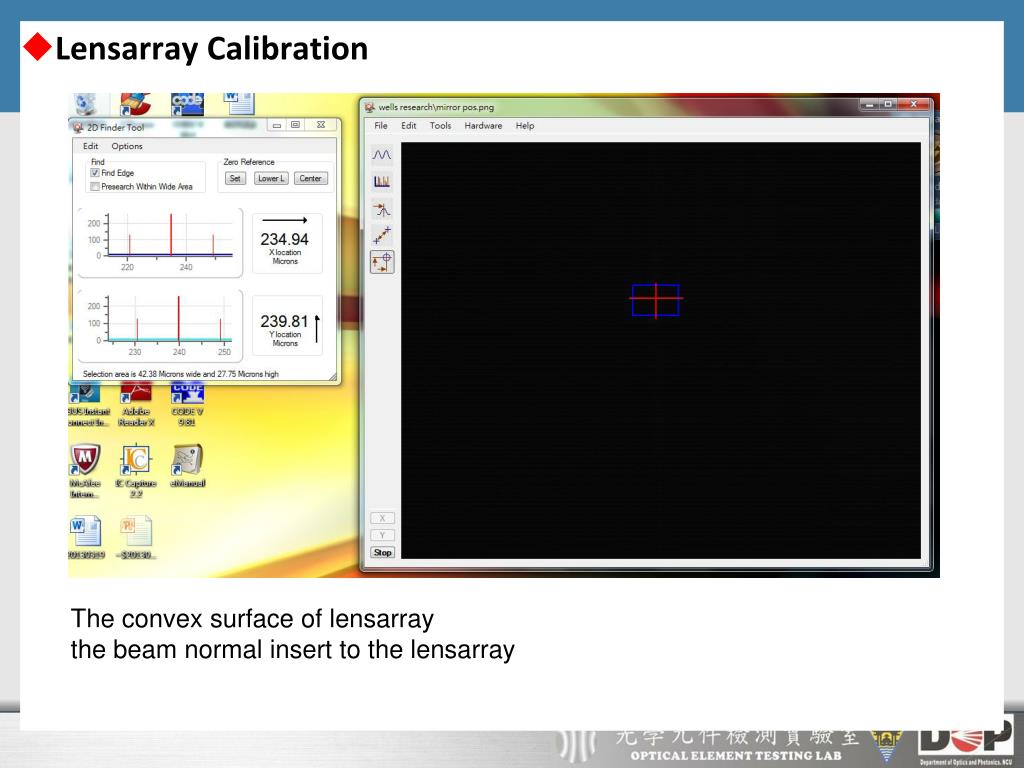Select the peak finder arrow tool icon
1024x768 pixels.
(x=382, y=209)
